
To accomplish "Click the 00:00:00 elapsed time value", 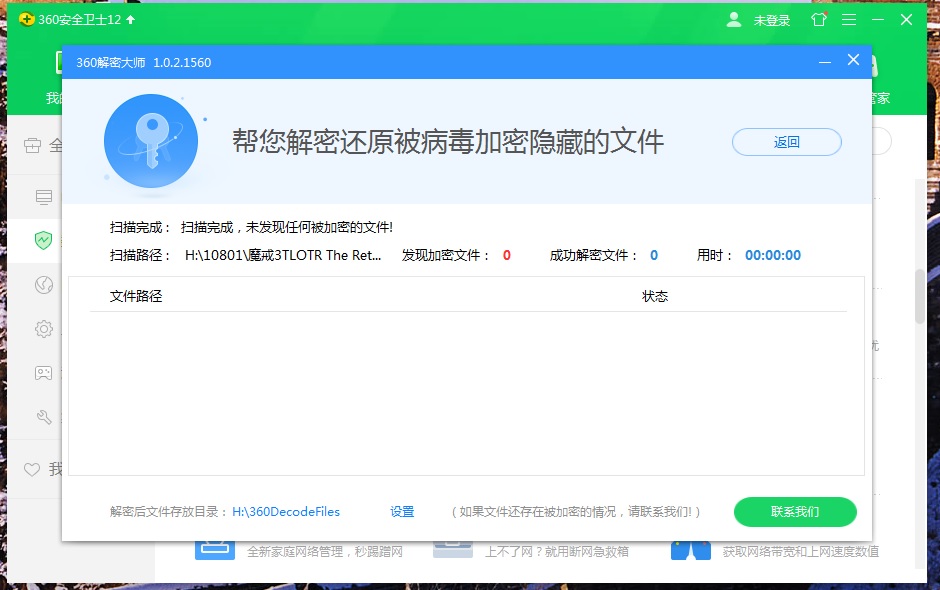I will click(773, 255).
